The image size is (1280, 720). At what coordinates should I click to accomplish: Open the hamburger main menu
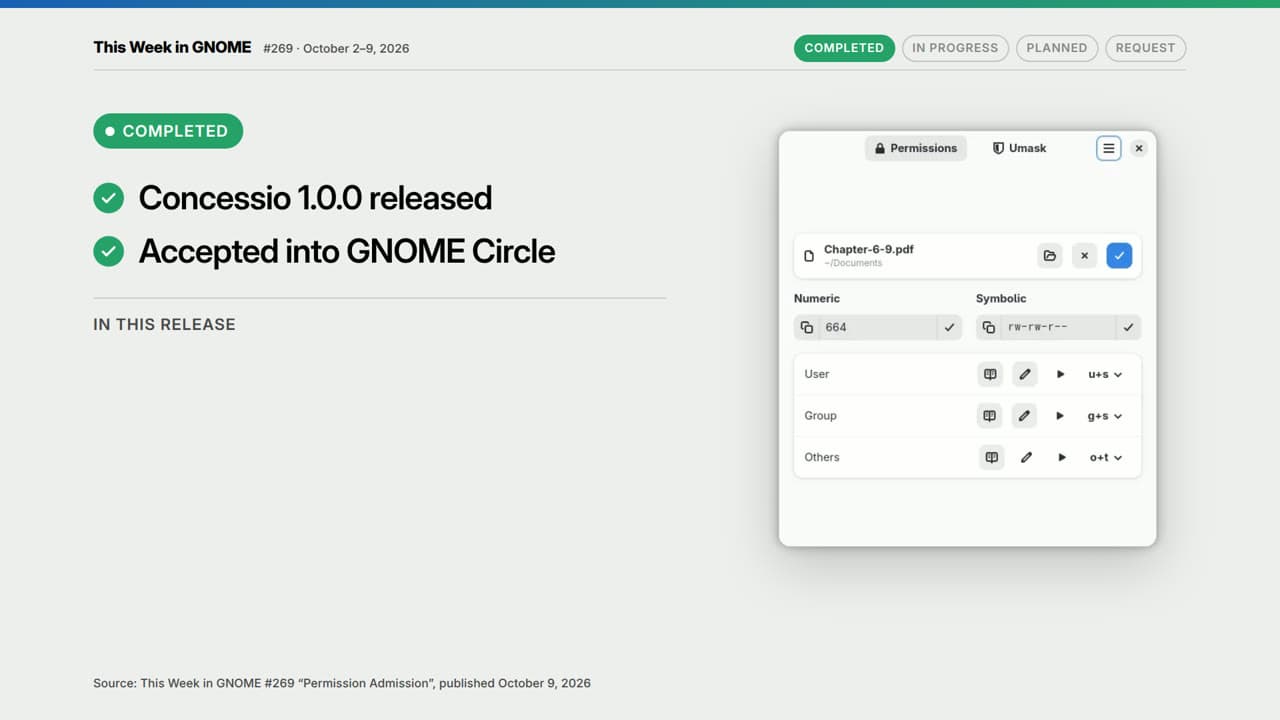click(x=1108, y=148)
